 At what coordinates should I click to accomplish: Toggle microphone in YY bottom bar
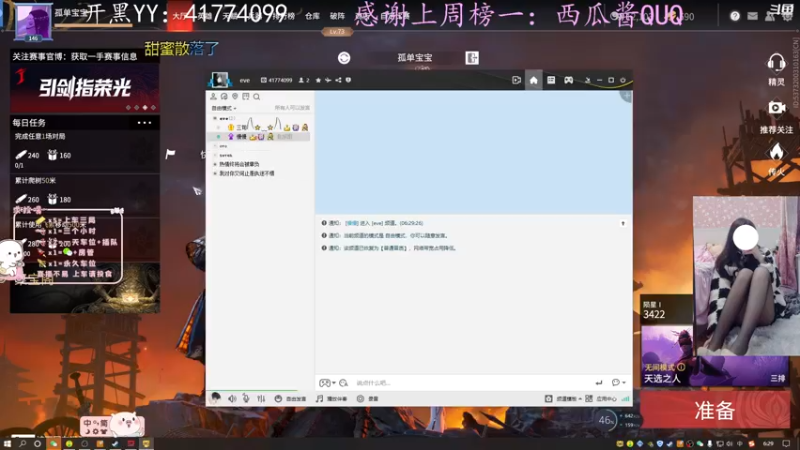pos(246,398)
